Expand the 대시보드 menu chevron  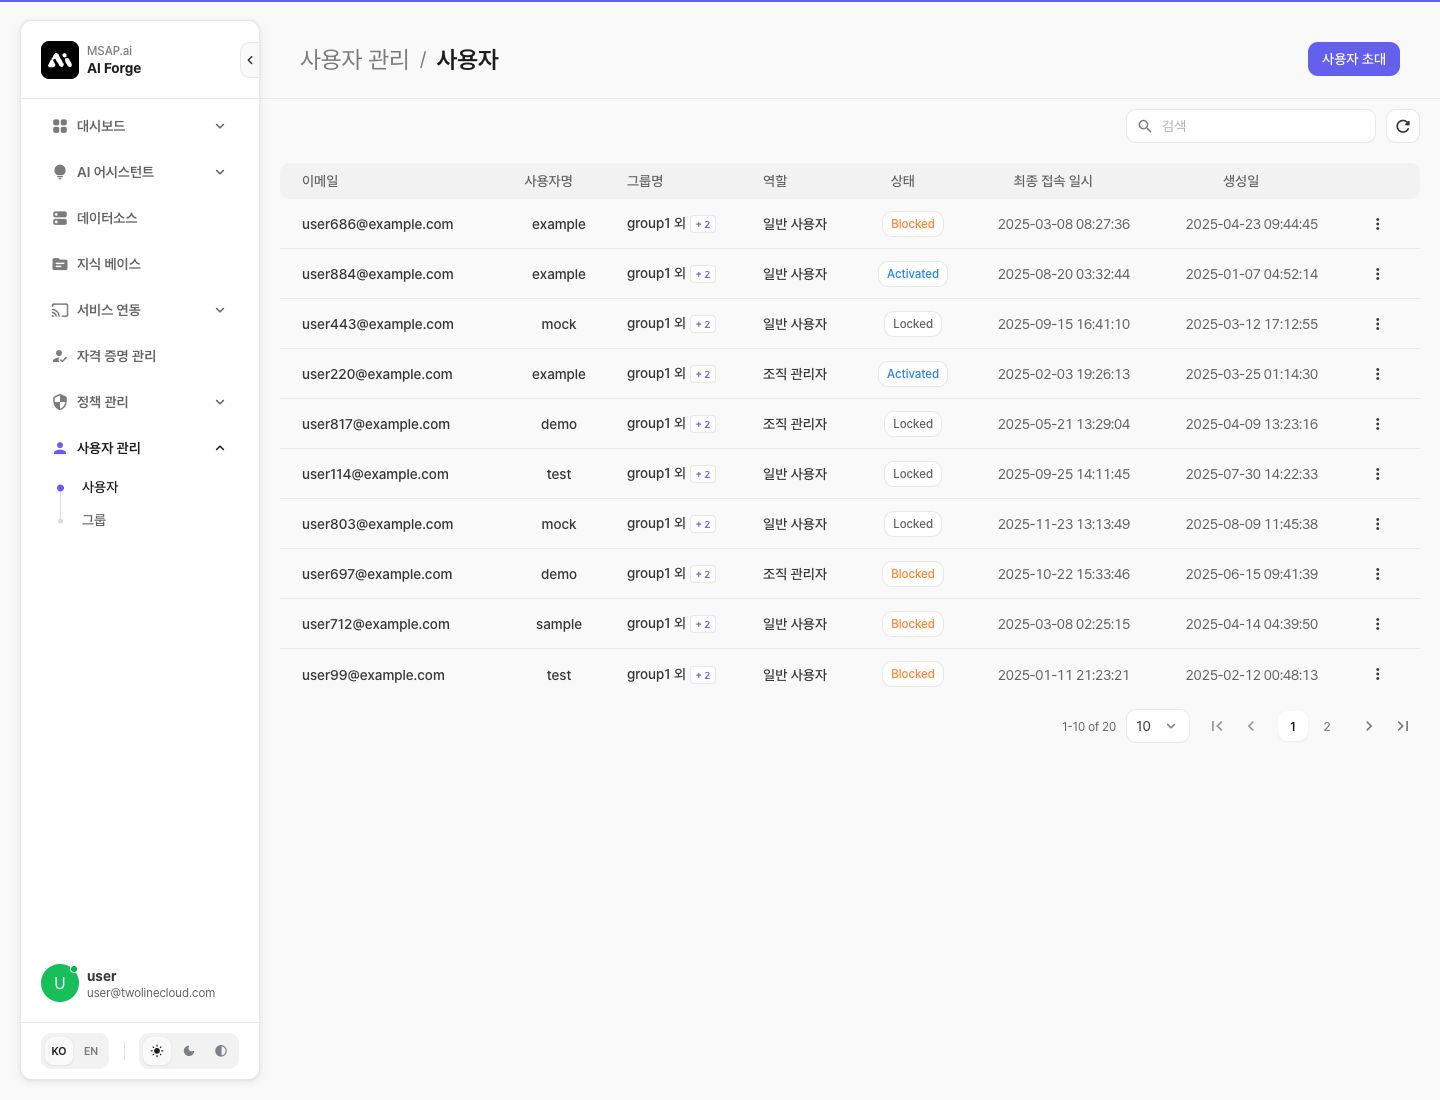[x=220, y=126]
